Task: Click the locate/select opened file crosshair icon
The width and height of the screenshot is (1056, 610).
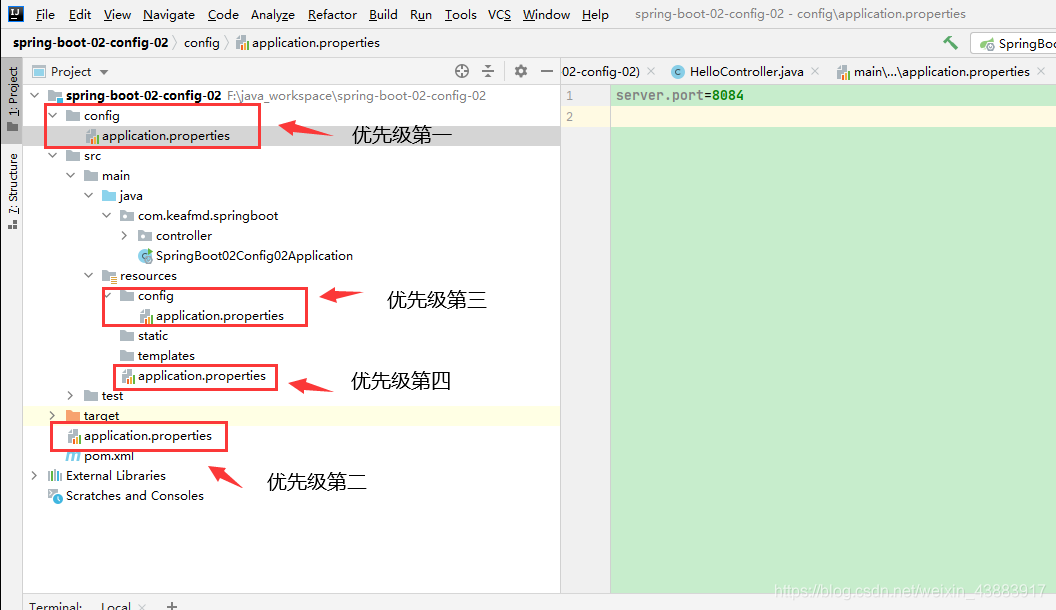Action: click(461, 71)
